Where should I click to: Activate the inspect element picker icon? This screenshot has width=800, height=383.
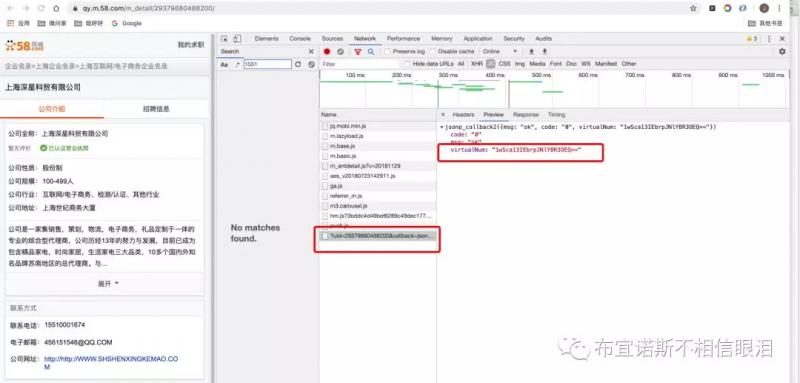[x=225, y=39]
